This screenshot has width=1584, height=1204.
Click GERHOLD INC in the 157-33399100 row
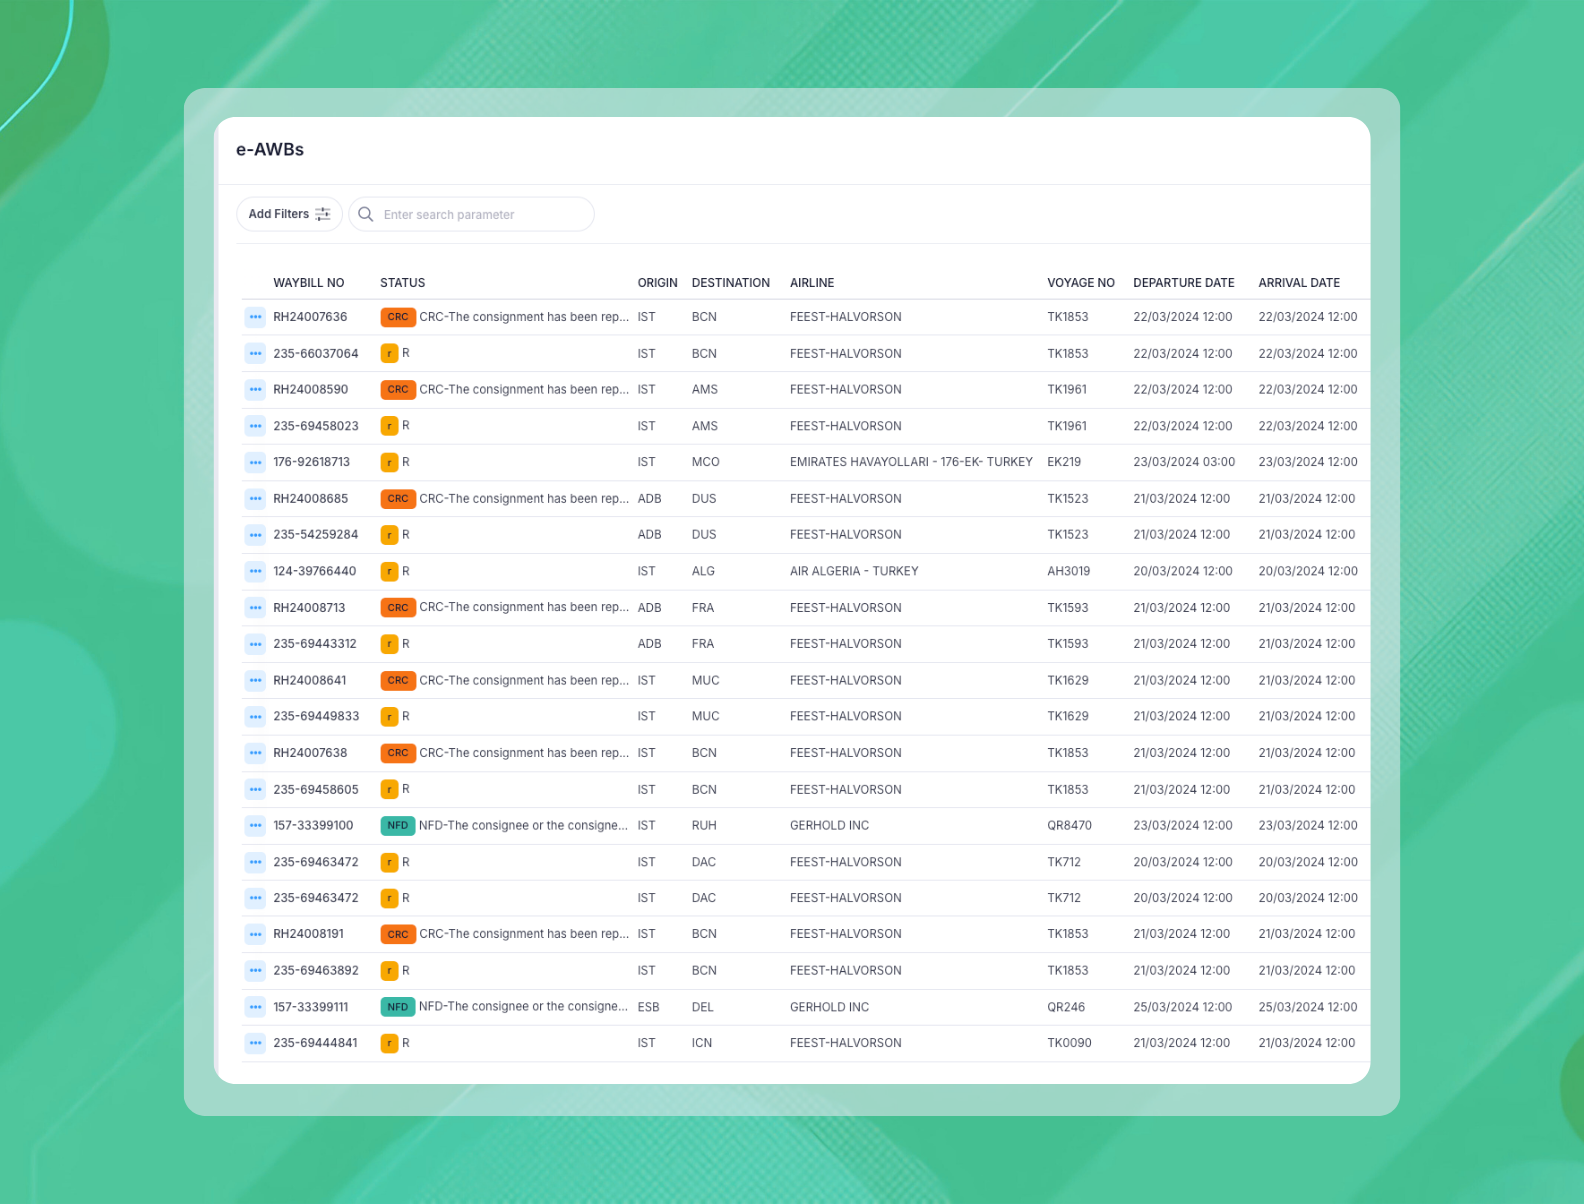[x=829, y=826]
